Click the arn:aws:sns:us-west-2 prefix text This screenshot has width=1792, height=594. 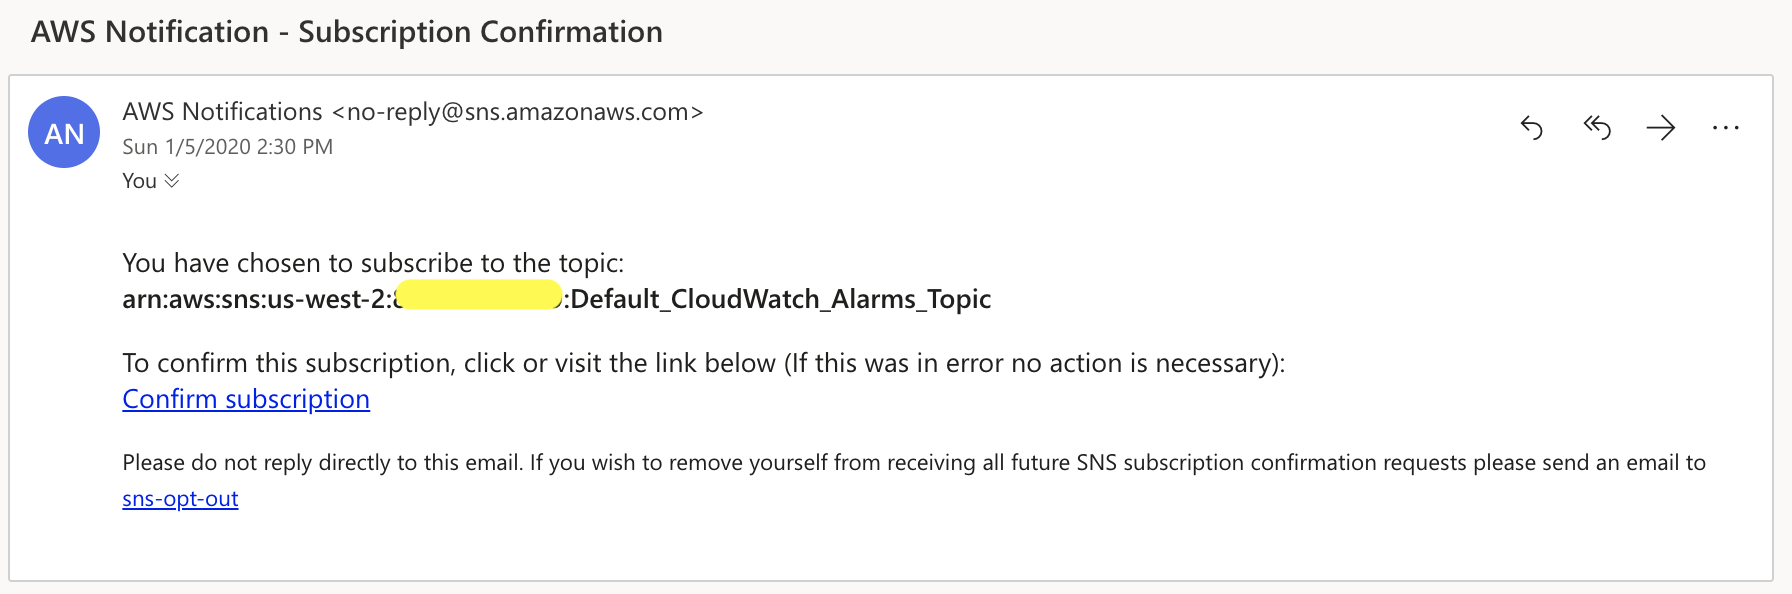tap(255, 299)
